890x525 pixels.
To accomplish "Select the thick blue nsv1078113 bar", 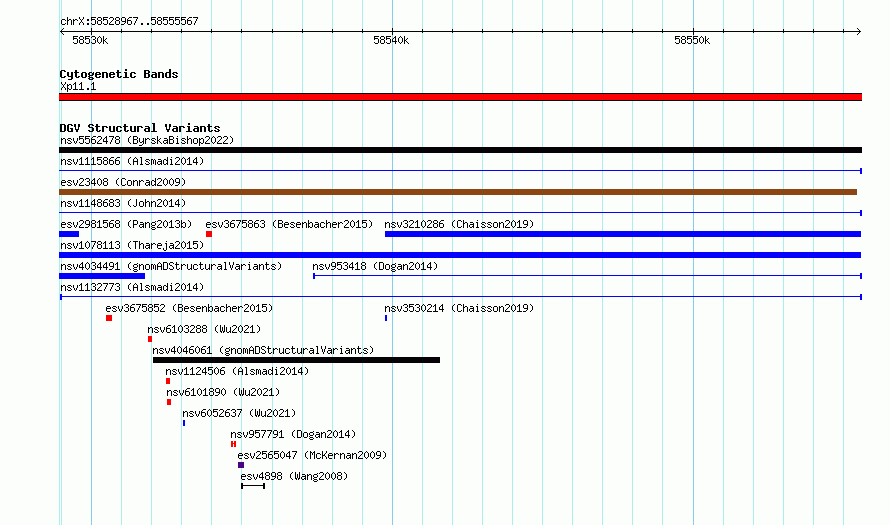I will tap(460, 255).
